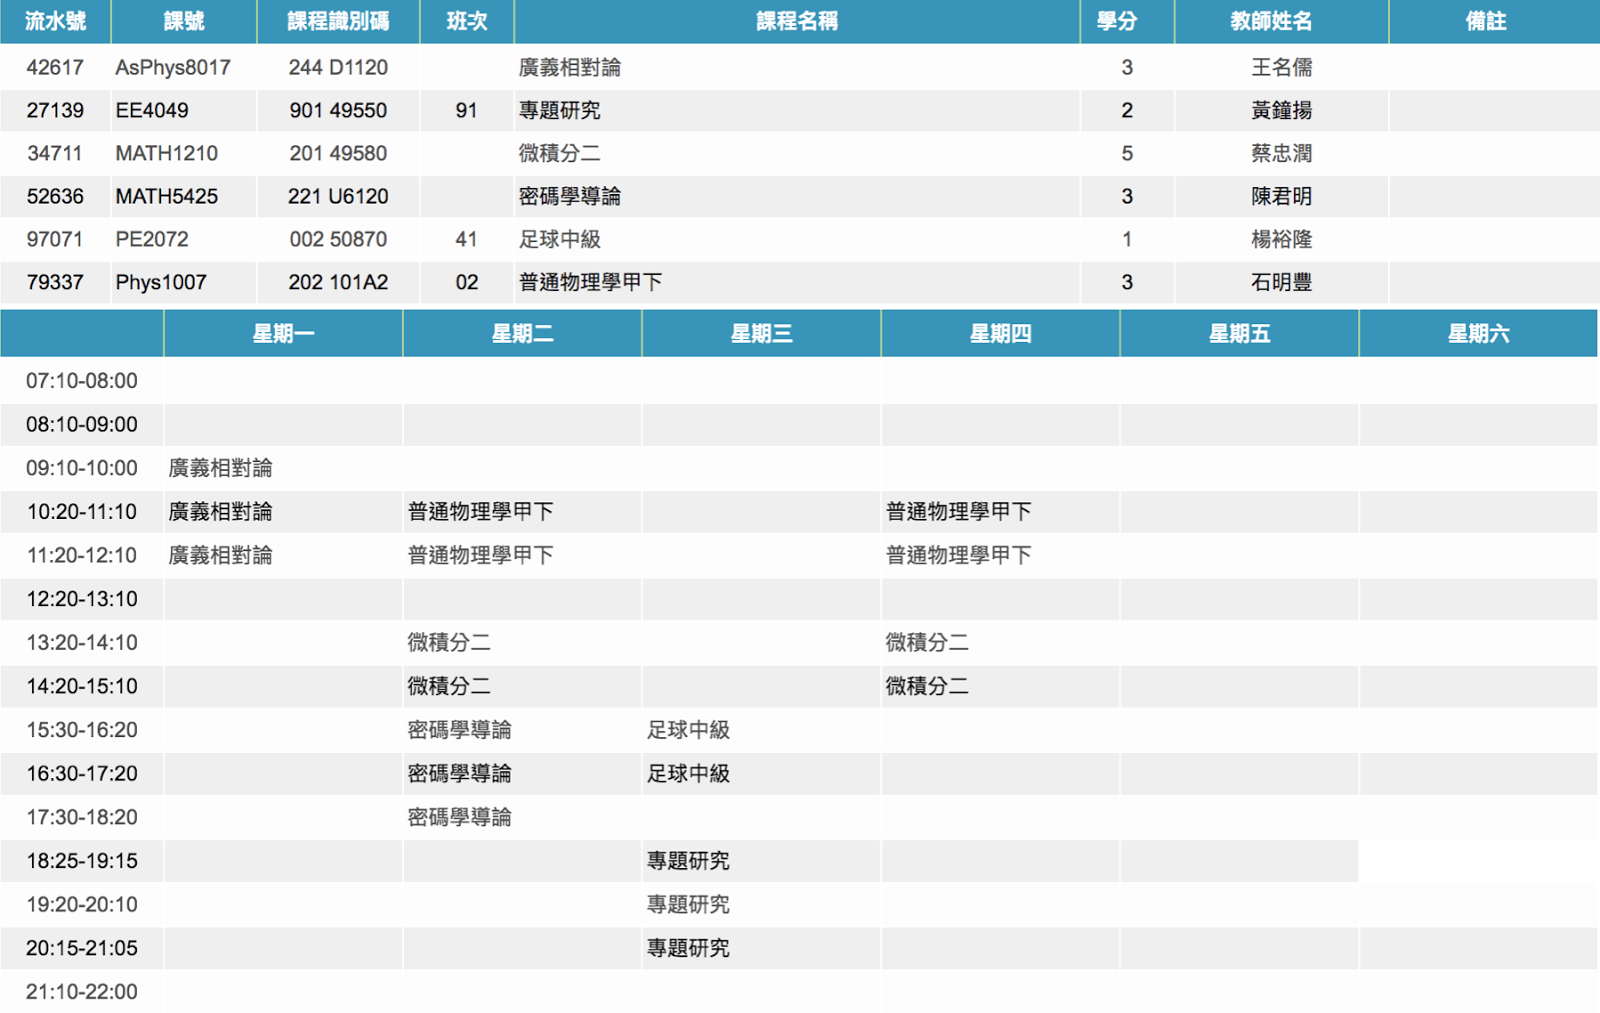Click the 課程名稱 column header
The image size is (1600, 1013).
point(796,21)
